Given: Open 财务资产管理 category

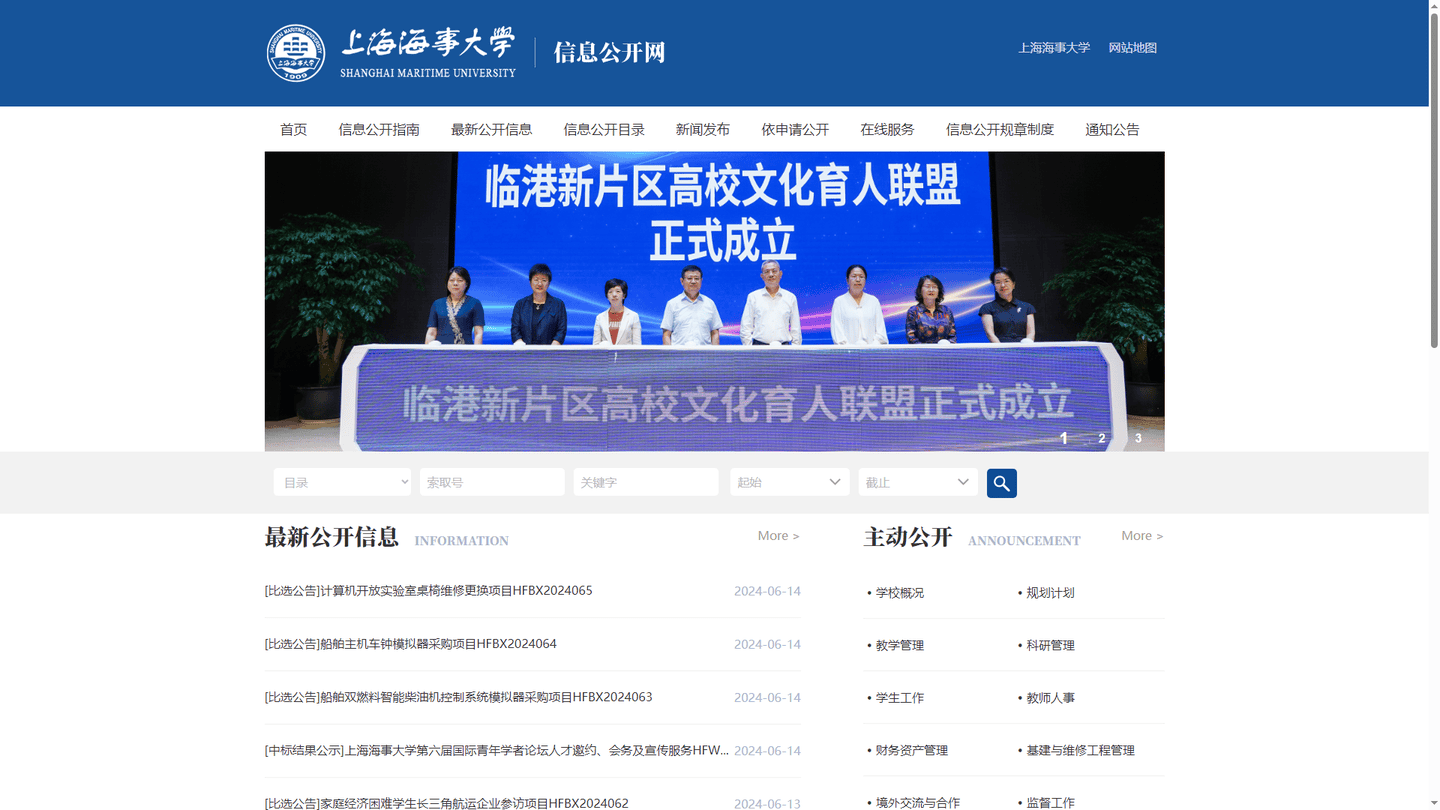Looking at the screenshot, I should 911,751.
